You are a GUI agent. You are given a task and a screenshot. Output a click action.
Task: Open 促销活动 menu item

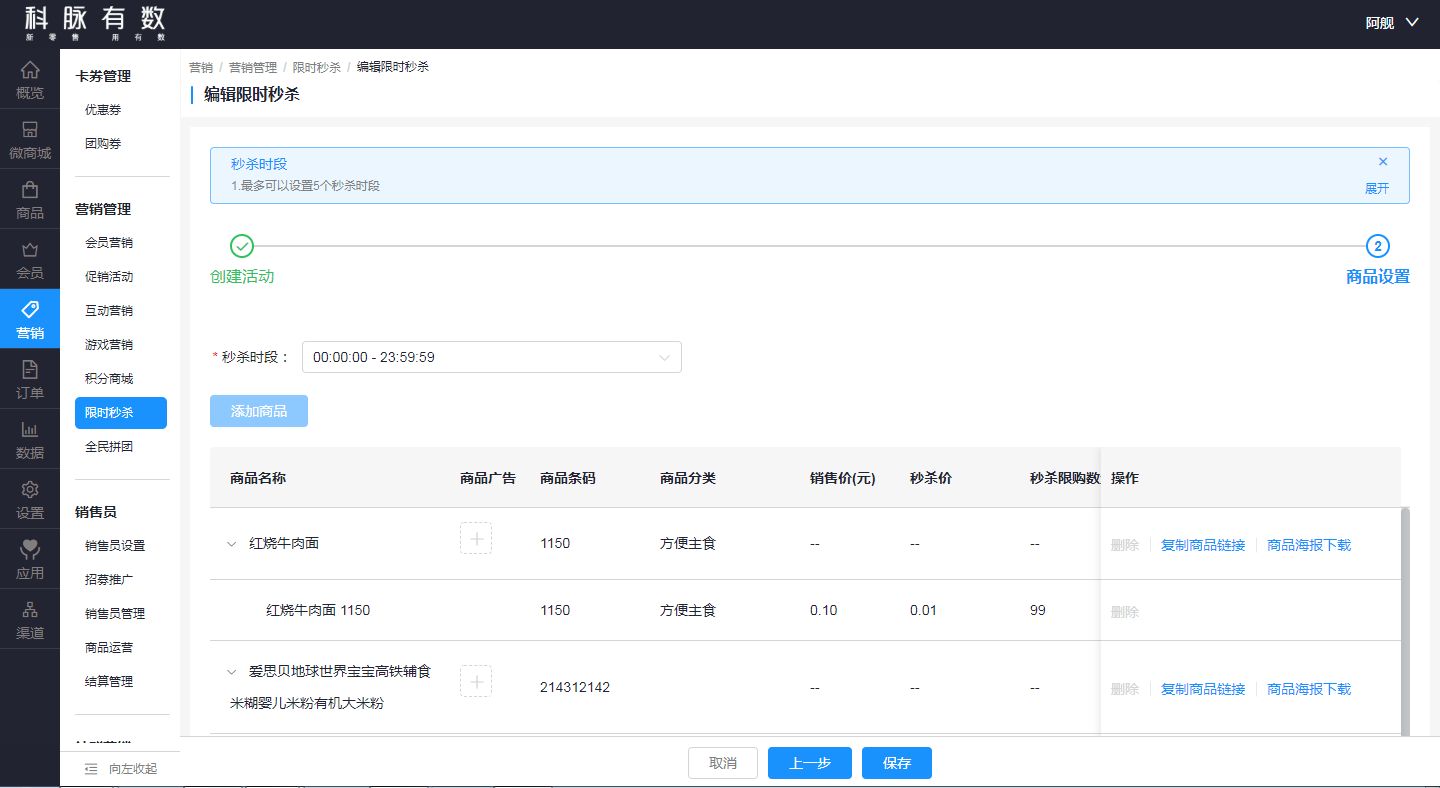tap(109, 277)
